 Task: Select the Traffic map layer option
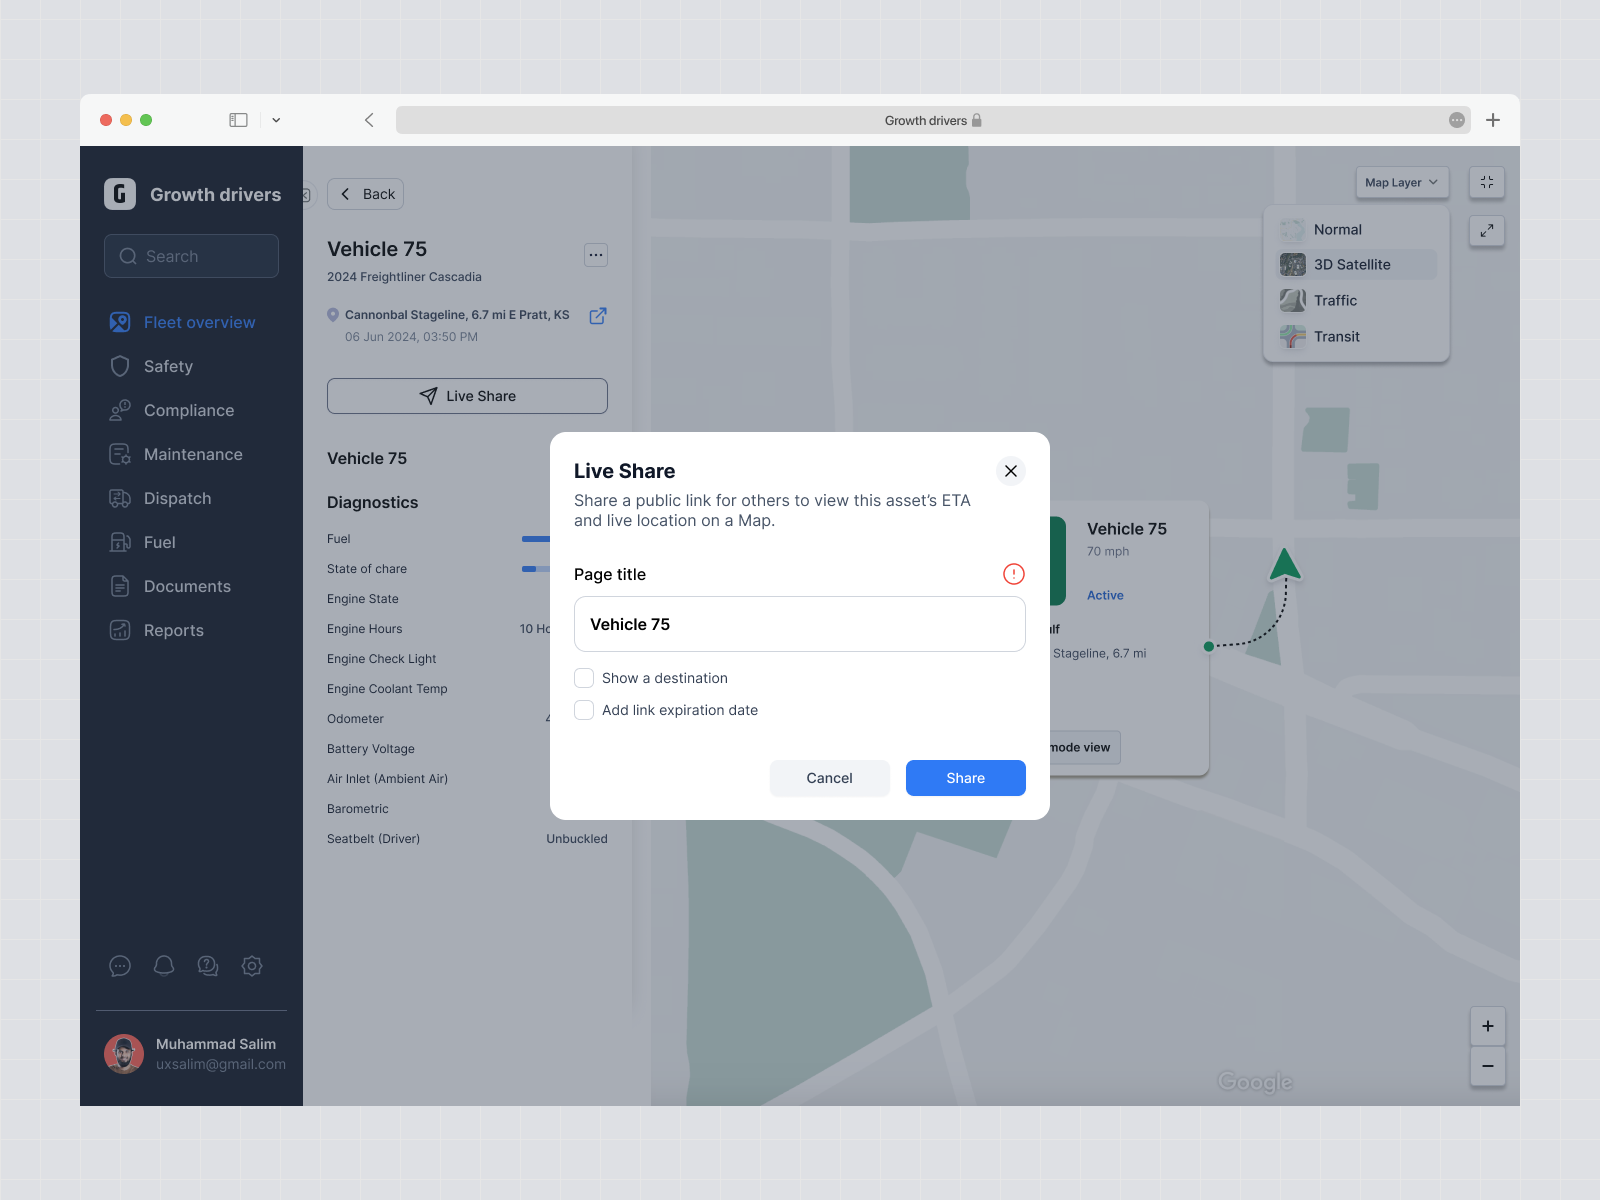pos(1334,300)
